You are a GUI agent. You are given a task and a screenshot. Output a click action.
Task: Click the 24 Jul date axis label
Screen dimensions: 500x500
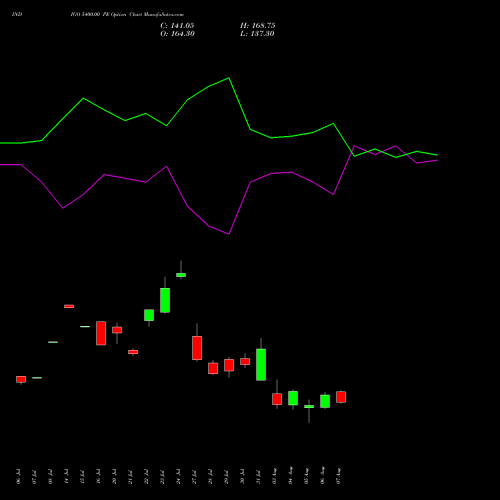(178, 476)
